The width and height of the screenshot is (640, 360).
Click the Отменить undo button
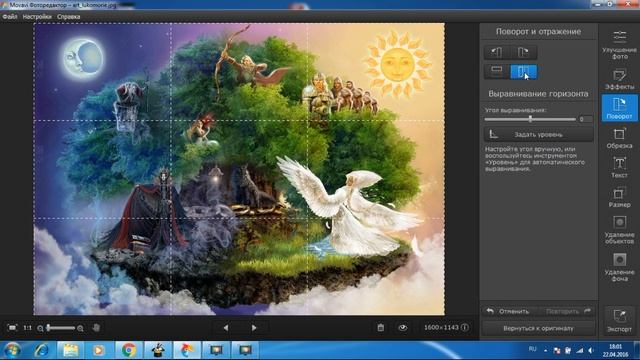coord(509,311)
